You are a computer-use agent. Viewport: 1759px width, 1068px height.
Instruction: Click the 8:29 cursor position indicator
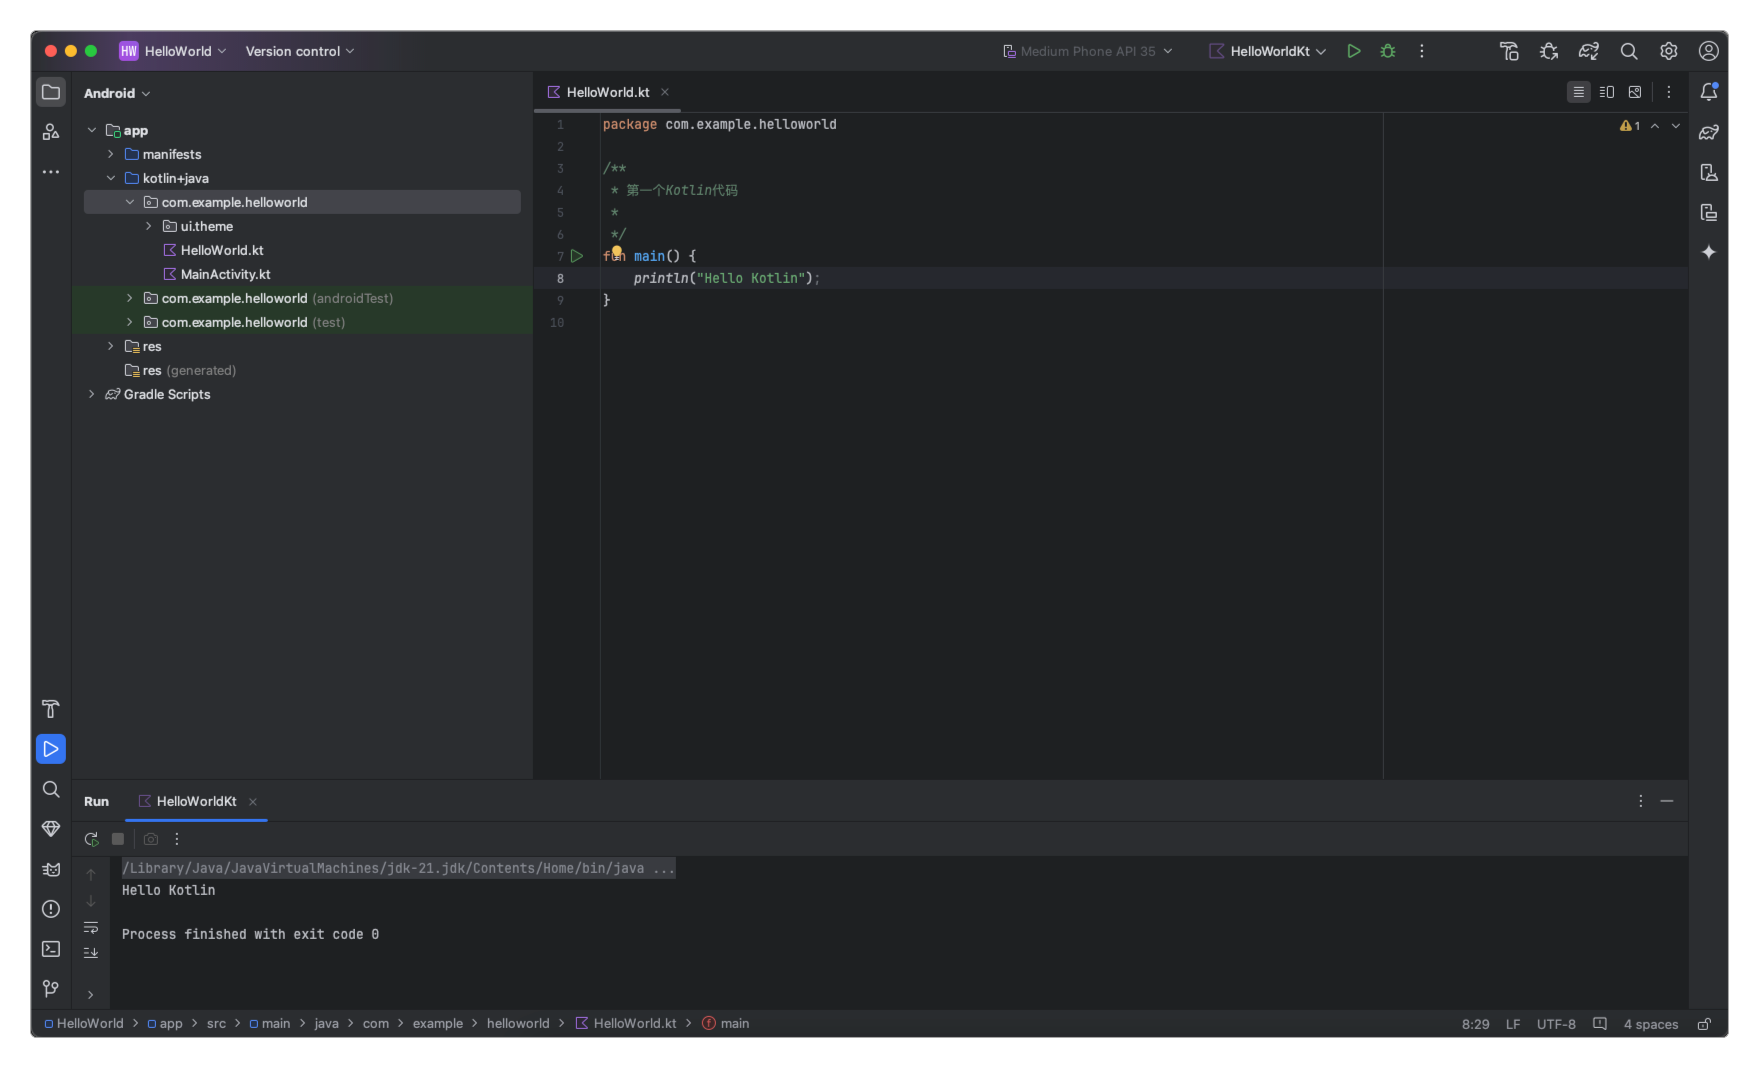(x=1475, y=1024)
